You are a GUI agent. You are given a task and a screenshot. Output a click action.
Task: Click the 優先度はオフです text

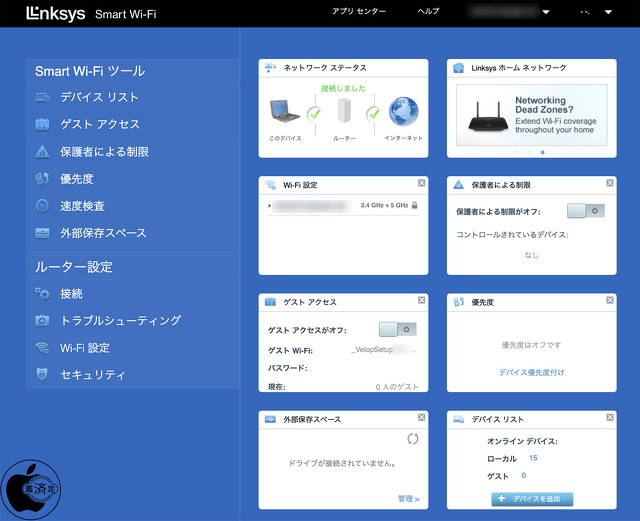coord(531,345)
